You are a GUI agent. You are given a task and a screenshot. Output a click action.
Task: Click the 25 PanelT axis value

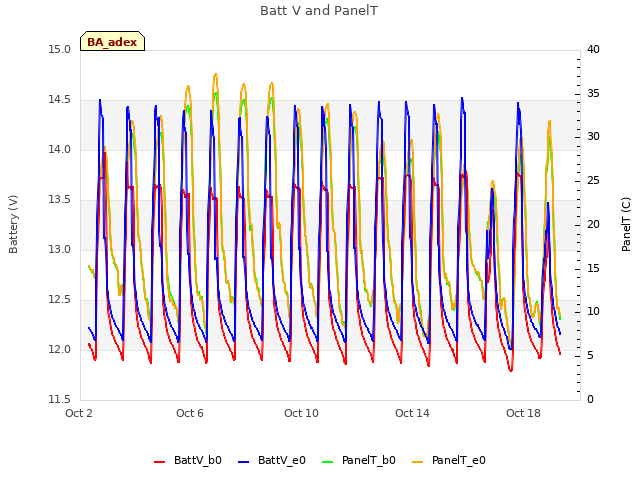593,181
